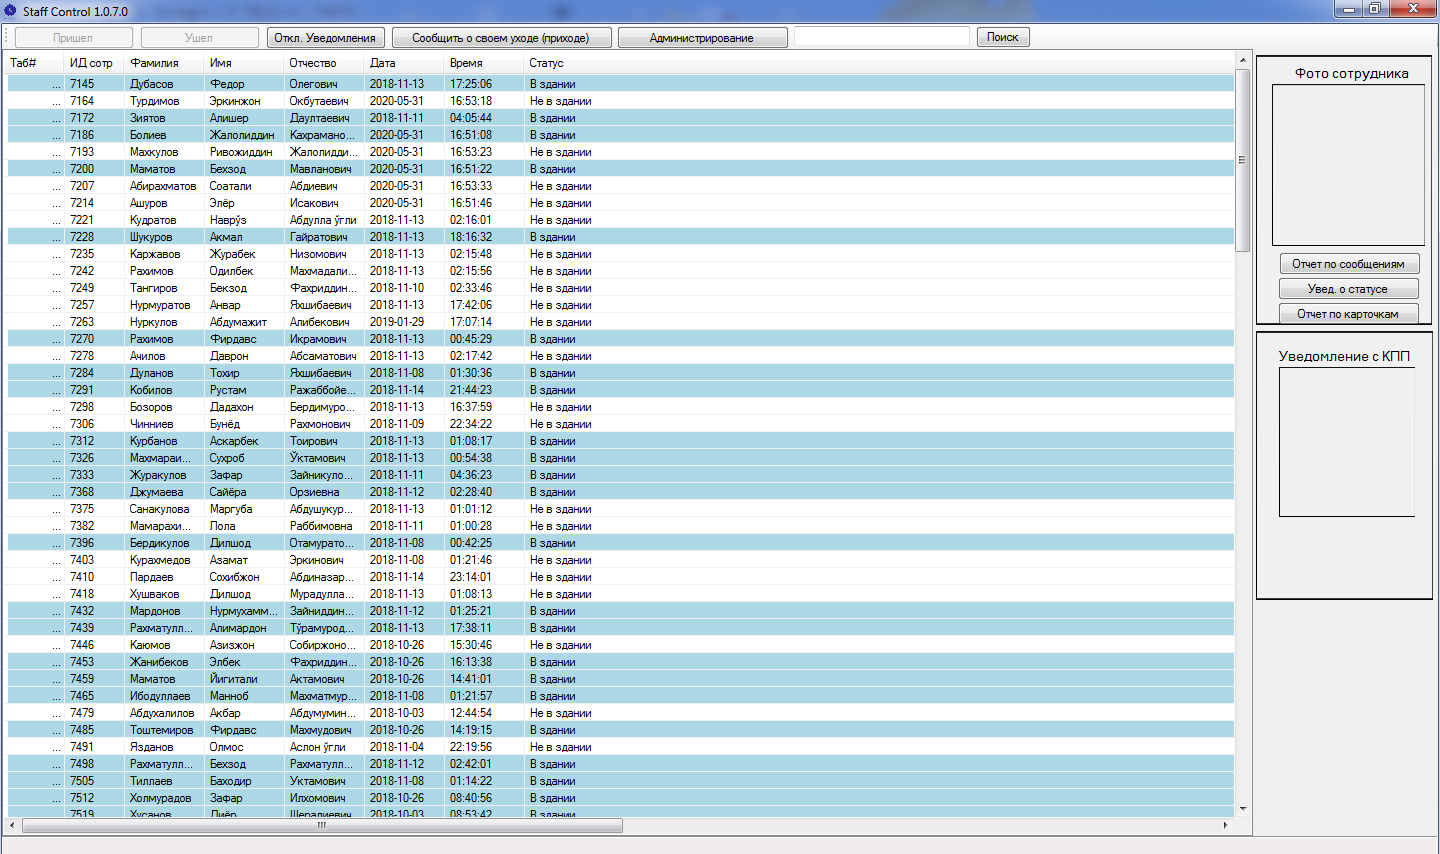Image resolution: width=1440 pixels, height=854 pixels.
Task: Click the employee photo placeholder box
Action: click(1348, 165)
